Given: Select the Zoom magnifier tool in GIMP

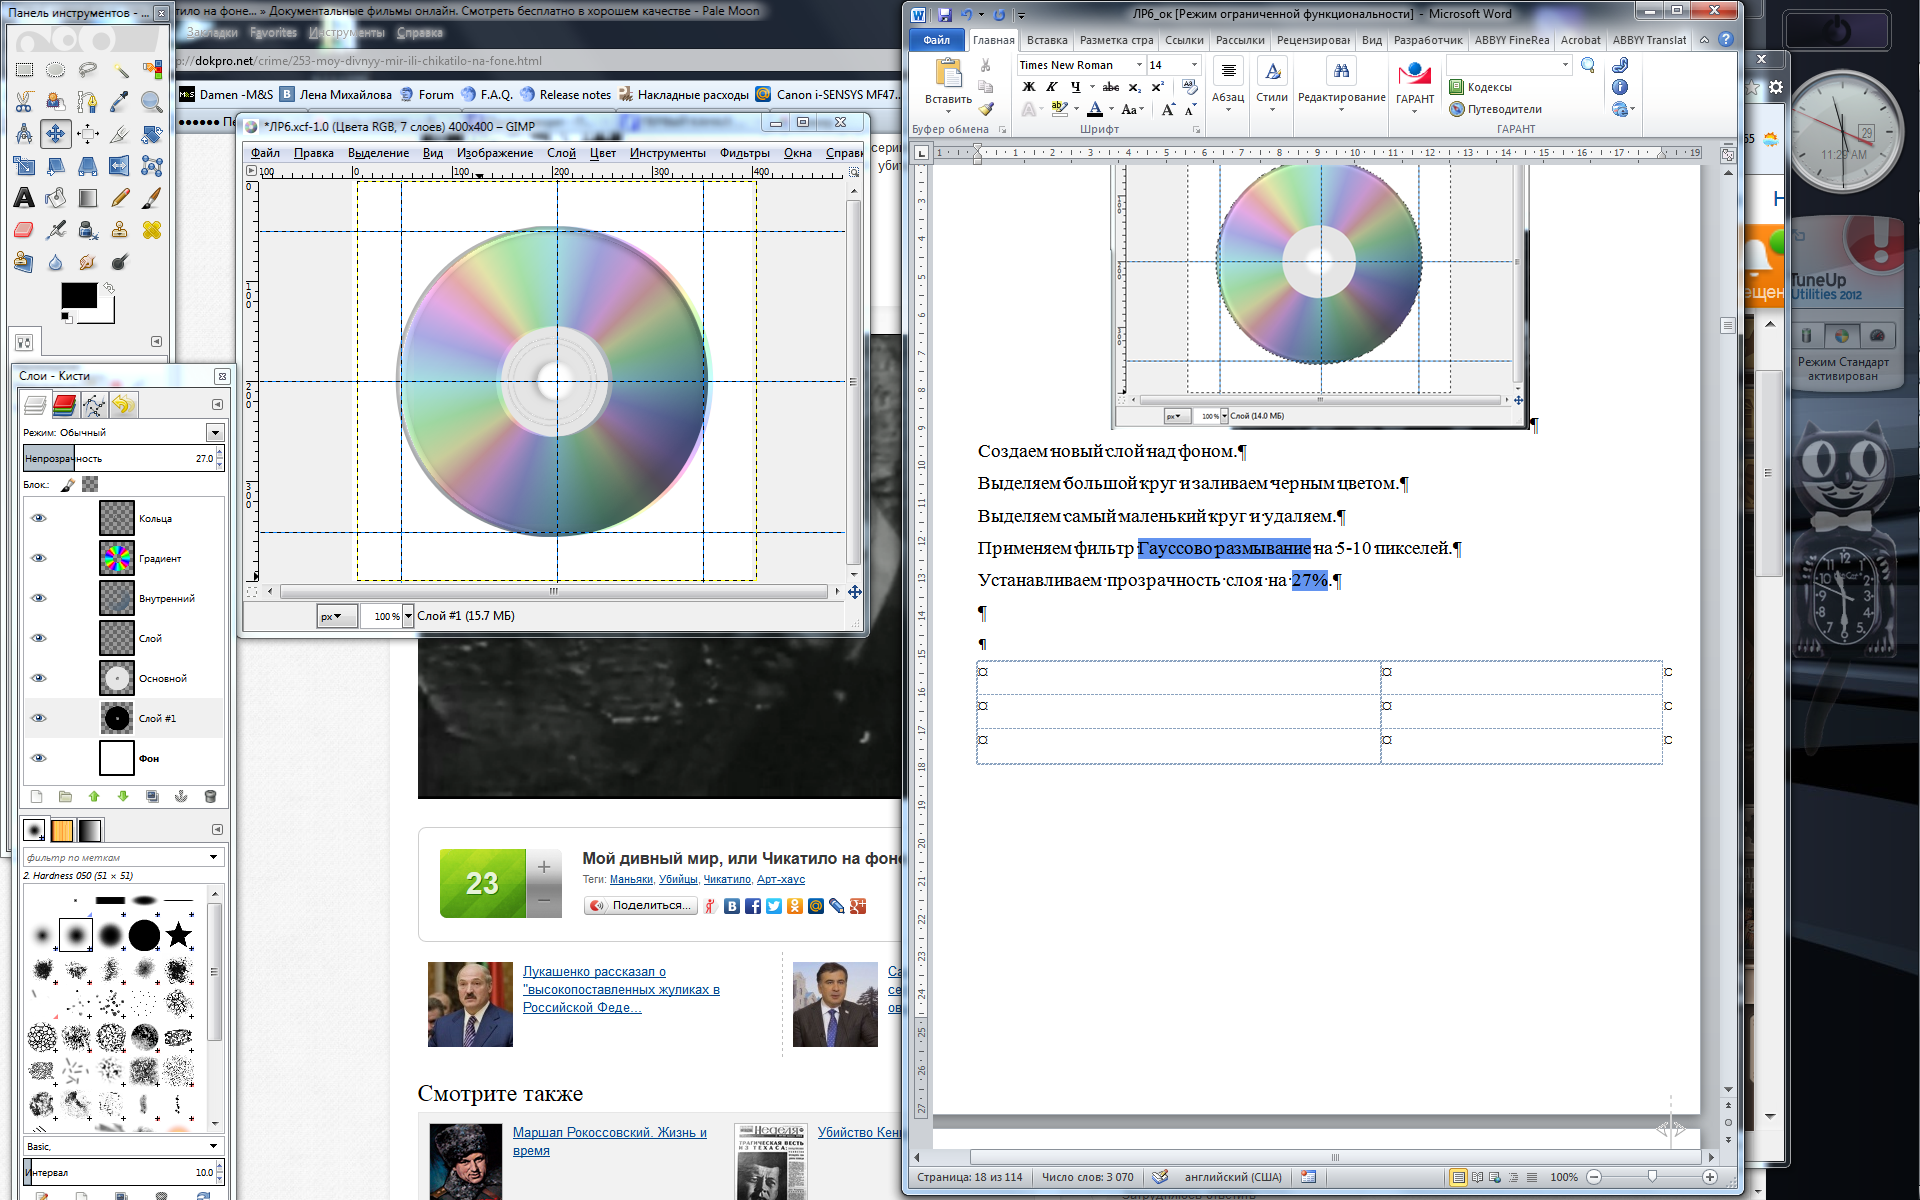Looking at the screenshot, I should pyautogui.click(x=152, y=102).
